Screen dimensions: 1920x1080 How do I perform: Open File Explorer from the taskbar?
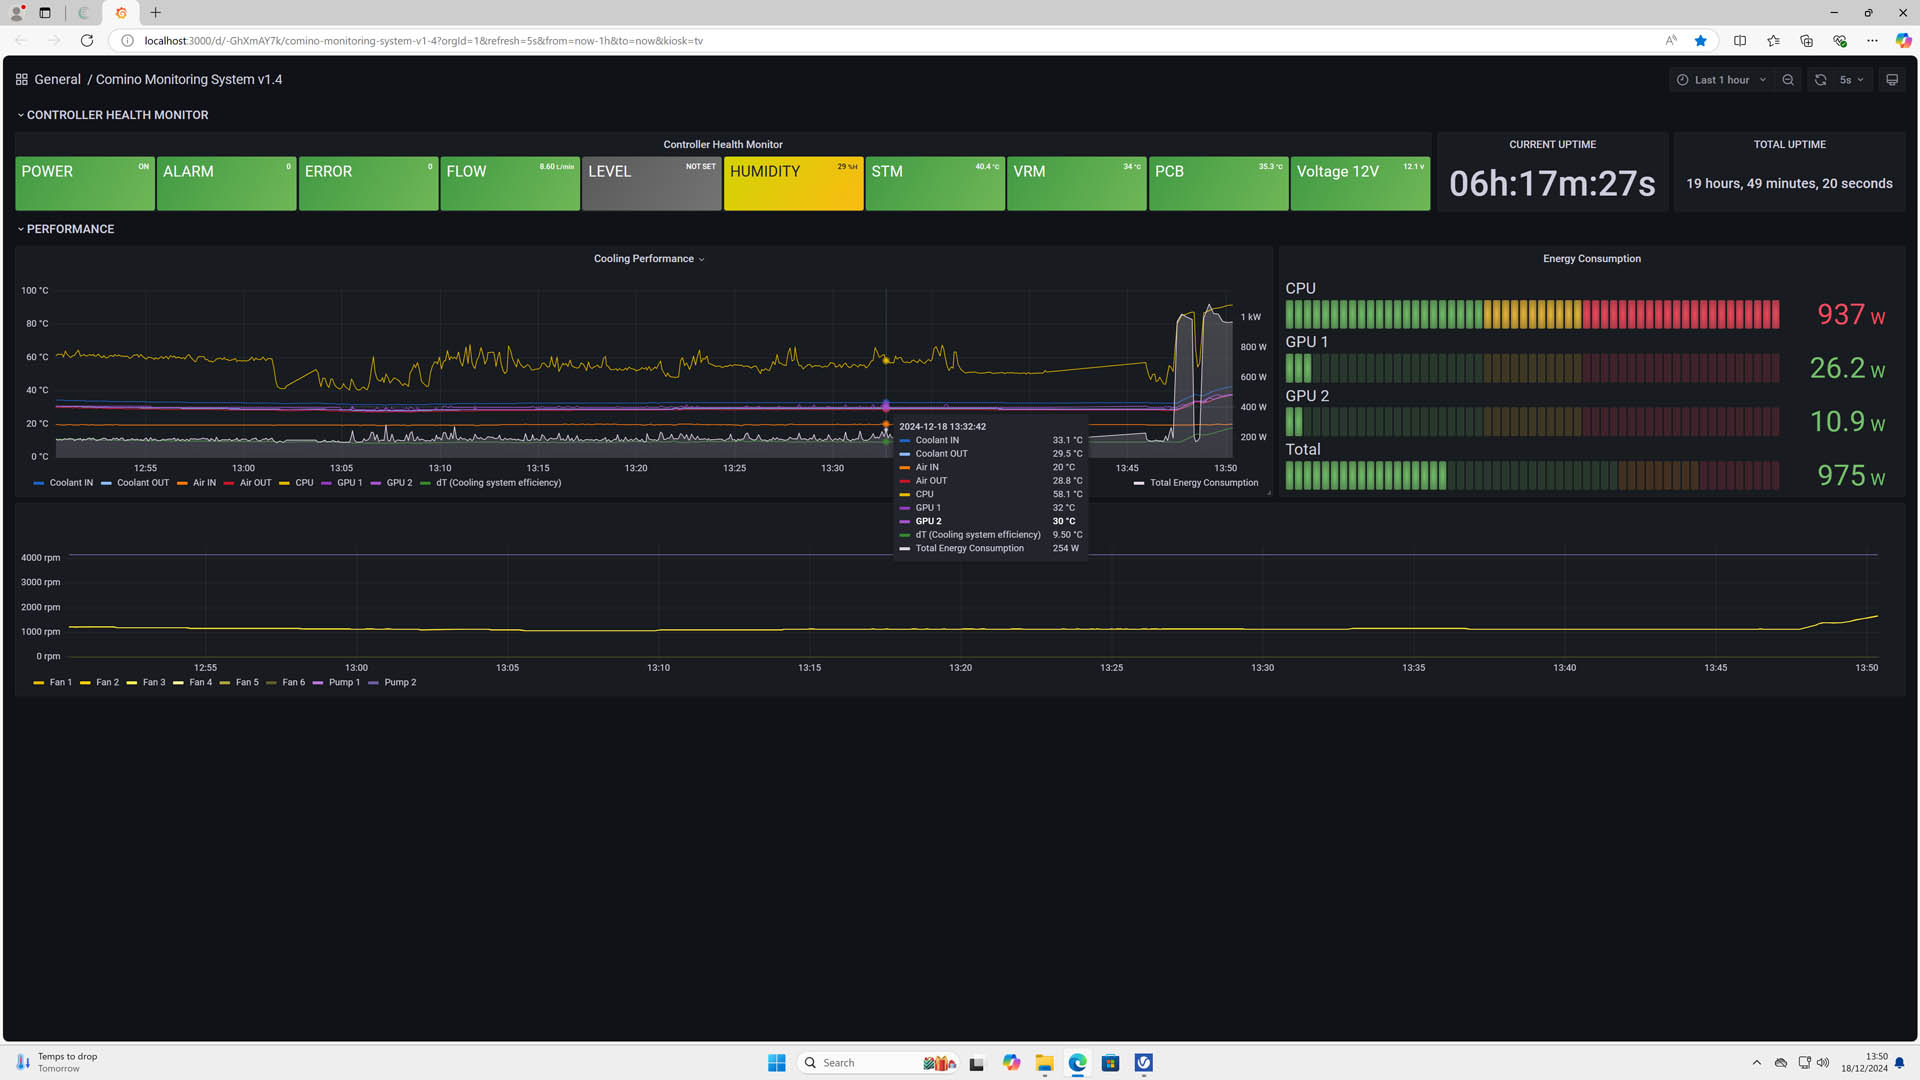[1044, 1063]
